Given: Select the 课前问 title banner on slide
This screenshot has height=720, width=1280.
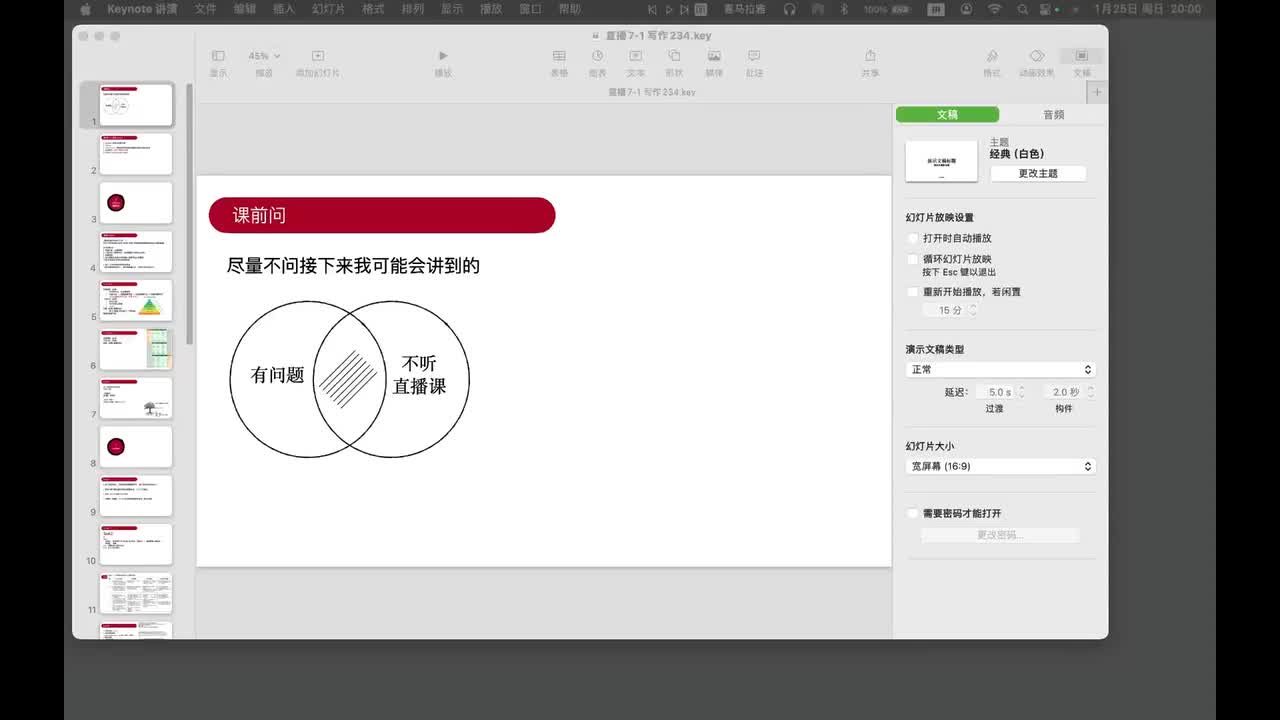Looking at the screenshot, I should tap(381, 215).
